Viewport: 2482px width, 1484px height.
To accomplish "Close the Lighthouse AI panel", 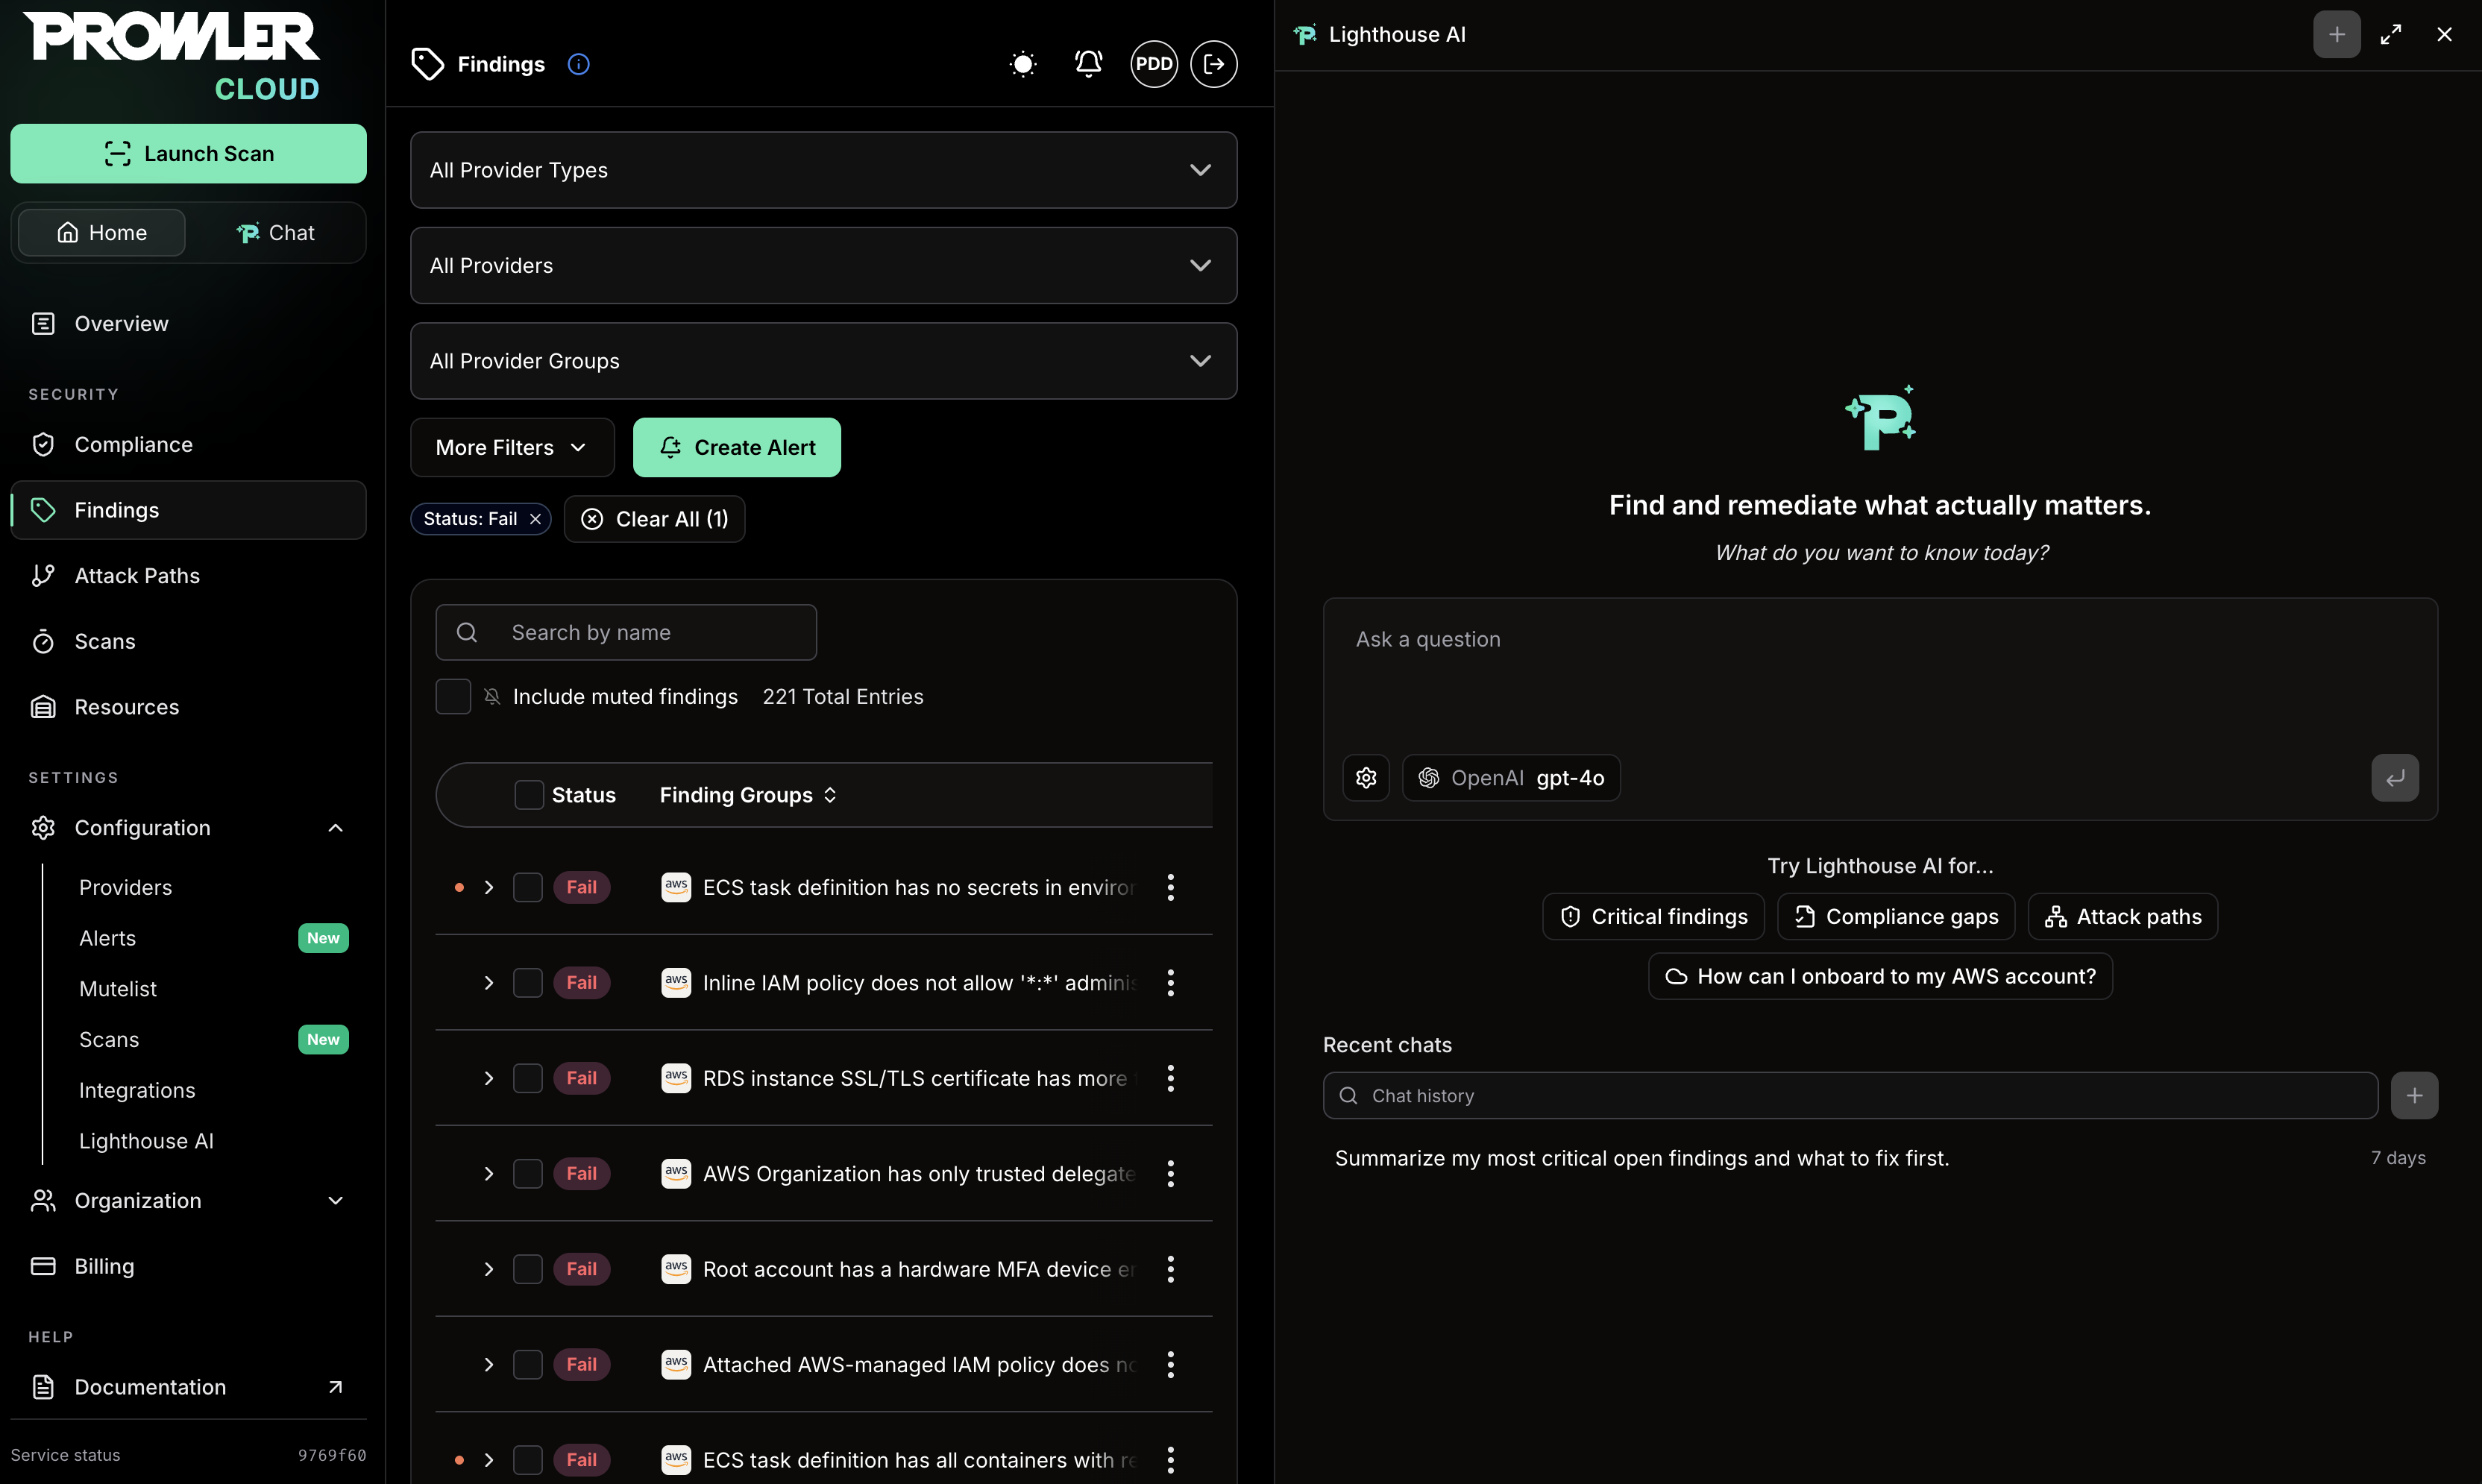I will pyautogui.click(x=2444, y=35).
